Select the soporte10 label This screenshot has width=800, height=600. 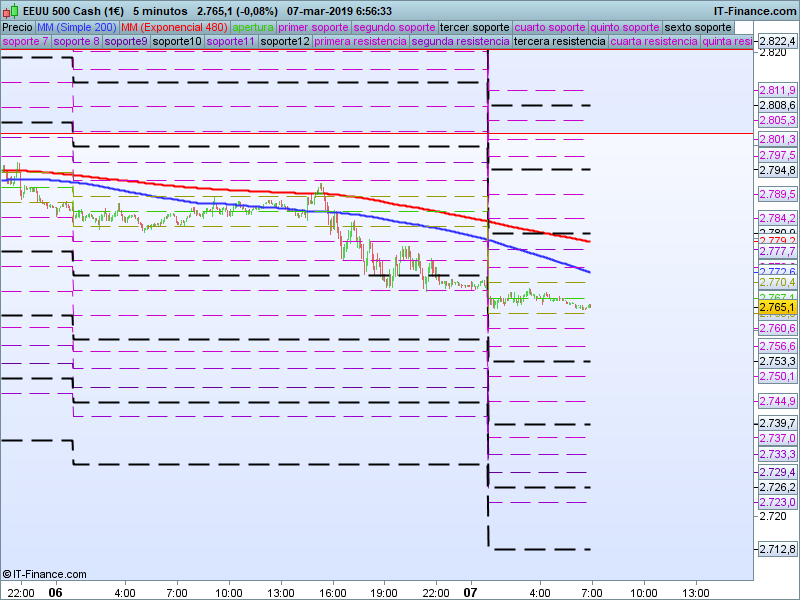pos(177,42)
